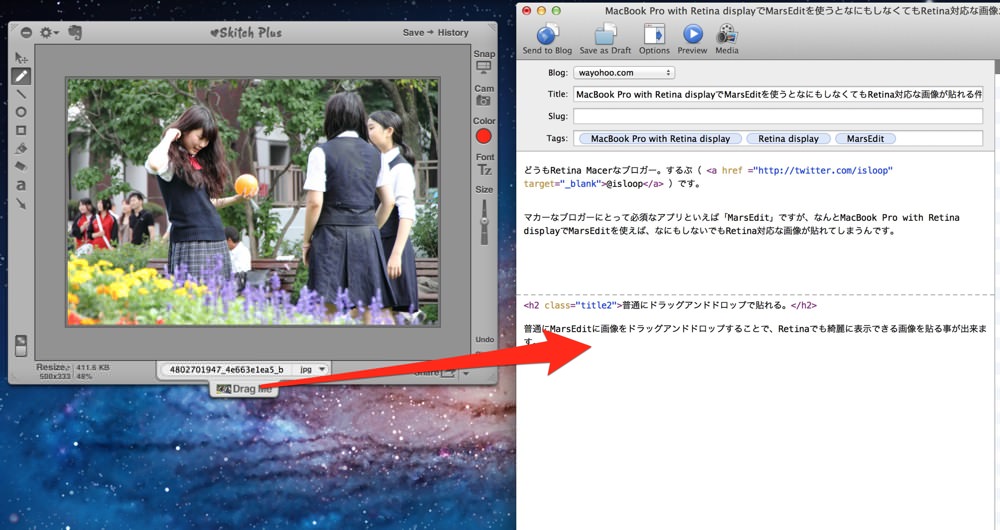Click Save as Draft in MarsEdit

(605, 40)
